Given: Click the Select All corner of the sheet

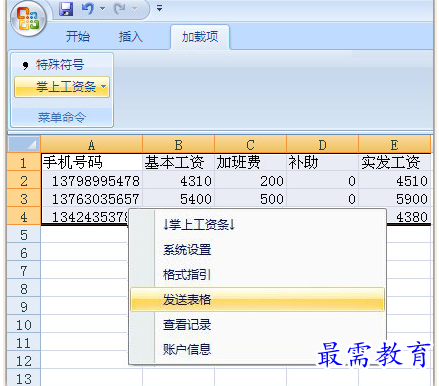Looking at the screenshot, I should coord(24,145).
